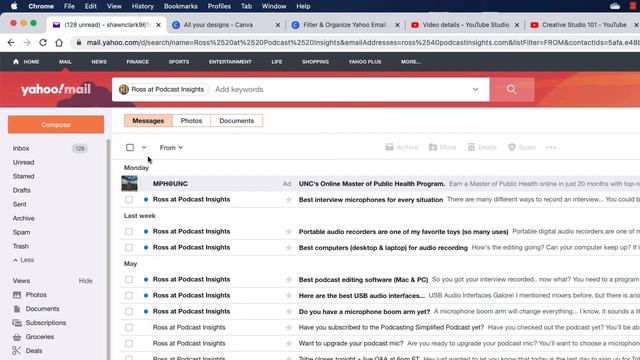Click the Yahoo Mail logo

56,89
